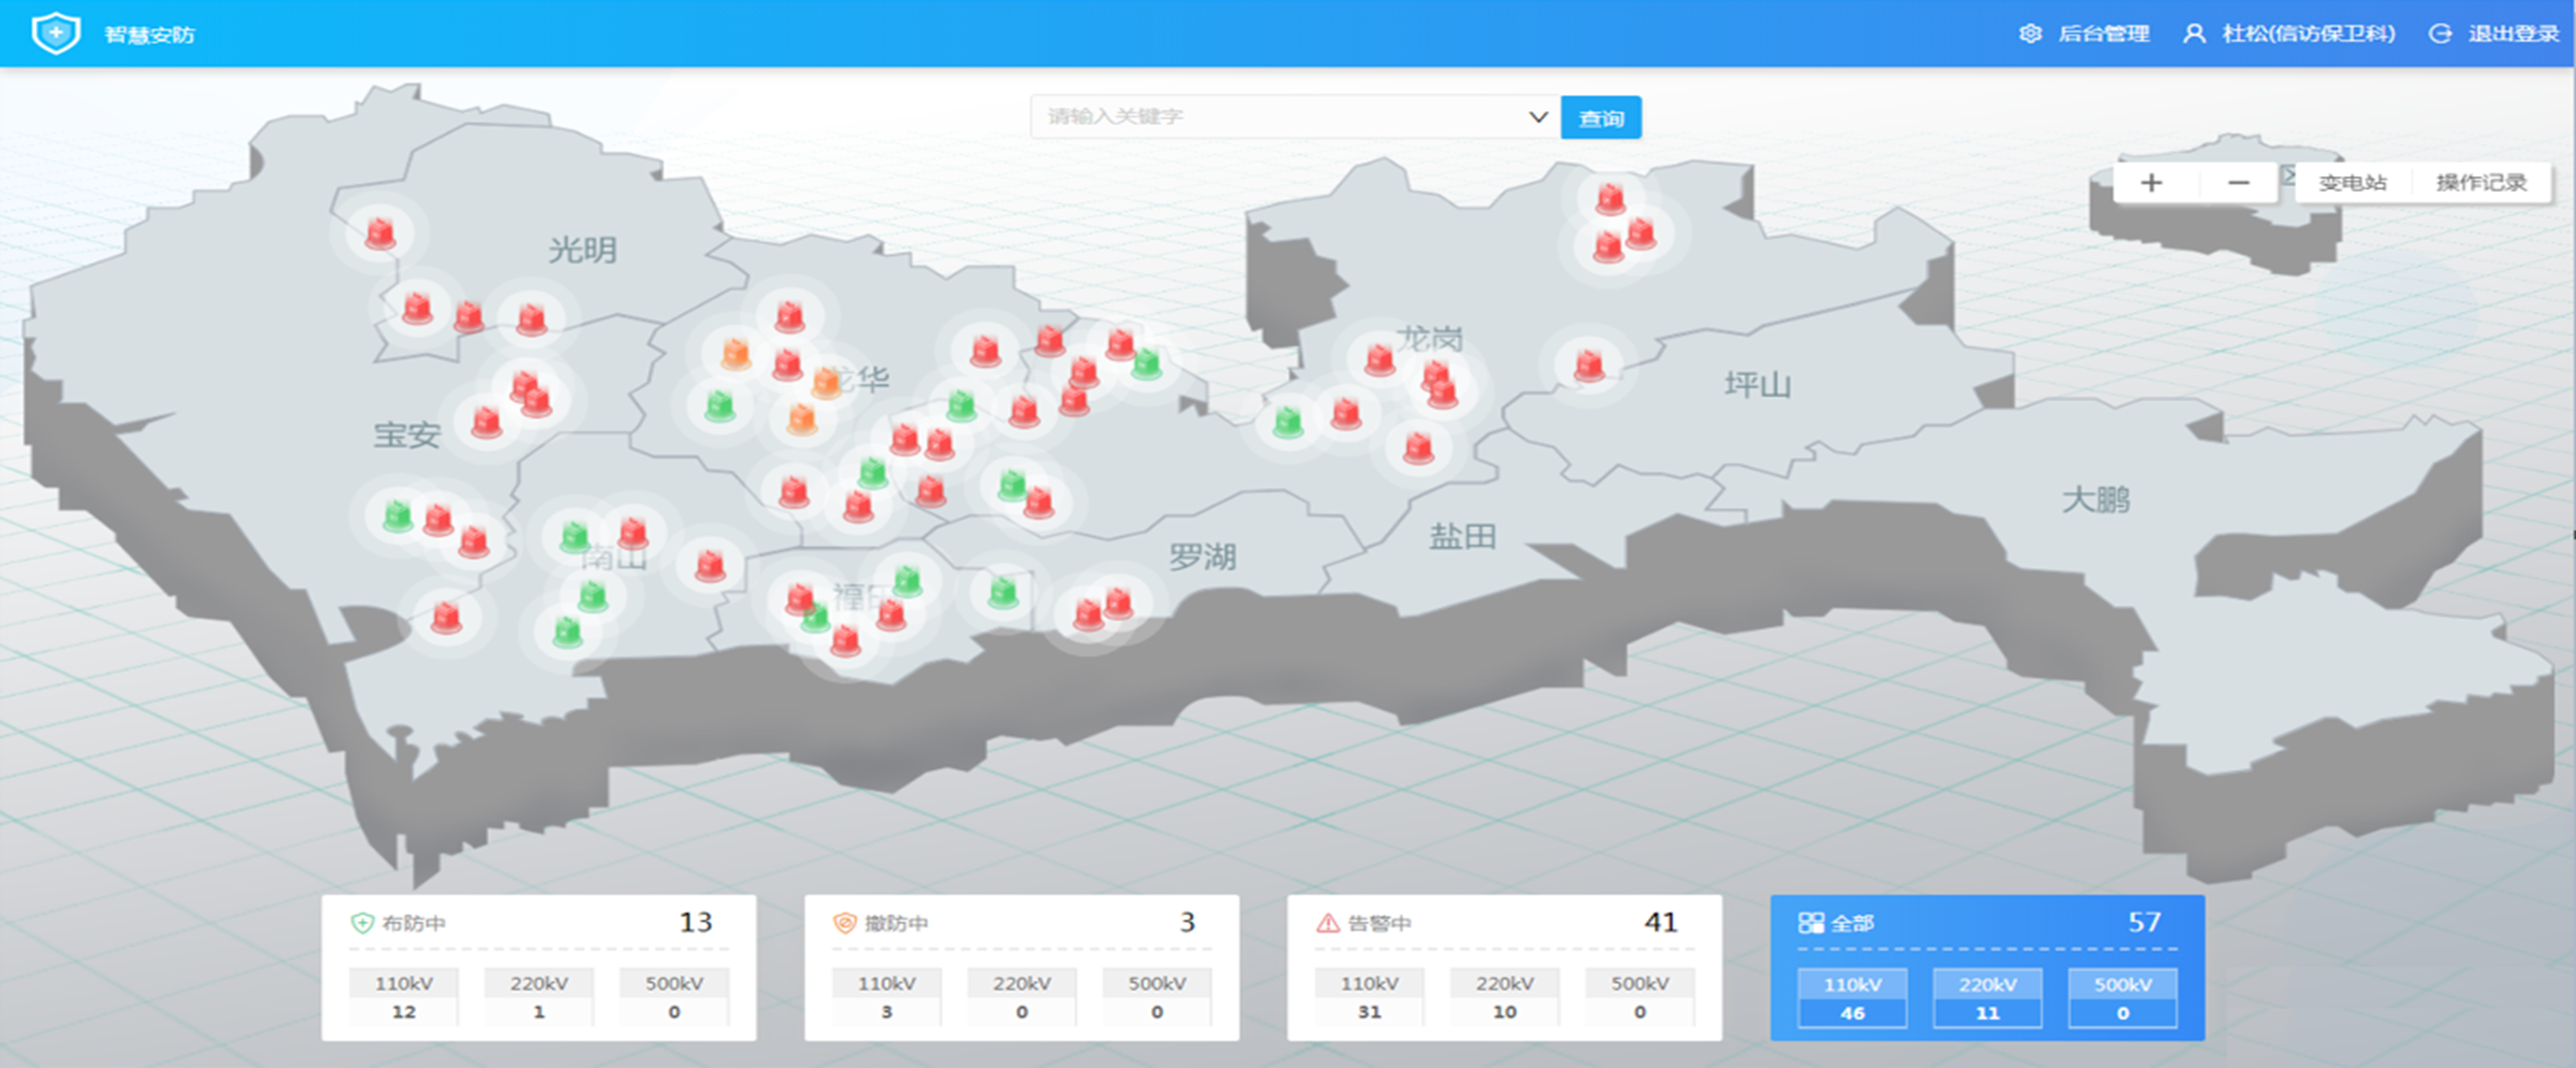This screenshot has width=2576, height=1068.
Task: Select the lone red marker left of 坪山
Action: [x=1589, y=364]
